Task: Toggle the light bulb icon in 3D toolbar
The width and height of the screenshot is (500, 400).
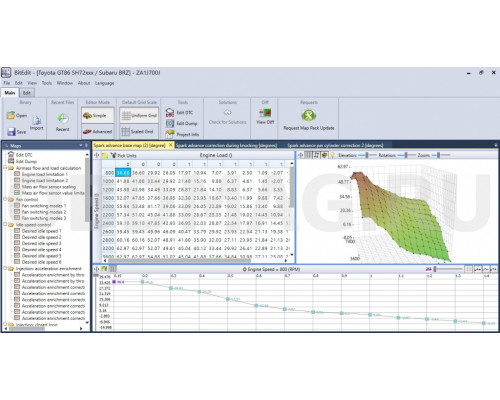Action: pyautogui.click(x=332, y=155)
